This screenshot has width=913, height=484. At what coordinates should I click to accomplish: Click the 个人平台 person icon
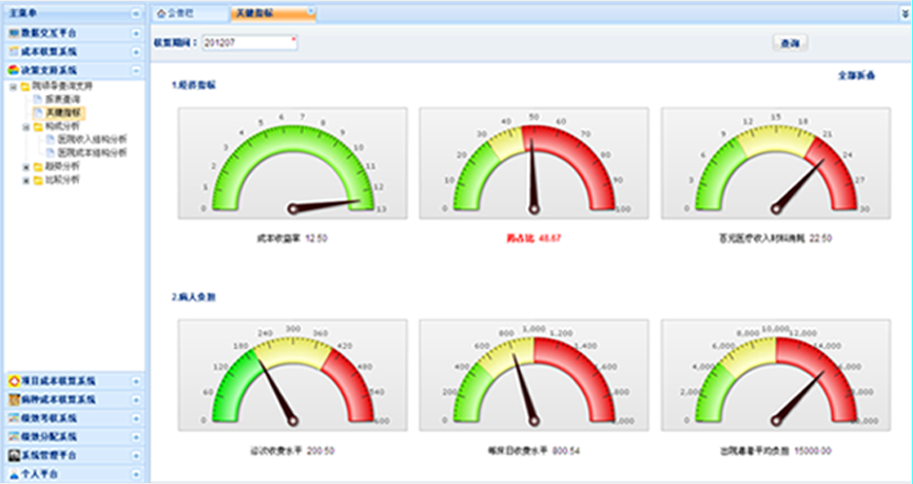[14, 474]
